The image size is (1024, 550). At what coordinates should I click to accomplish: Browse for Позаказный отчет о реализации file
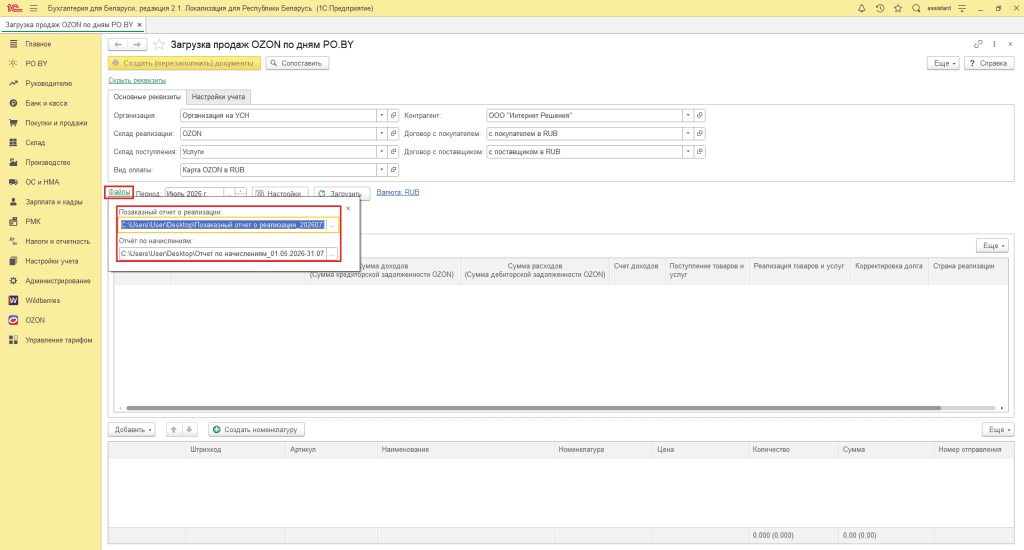(x=332, y=225)
